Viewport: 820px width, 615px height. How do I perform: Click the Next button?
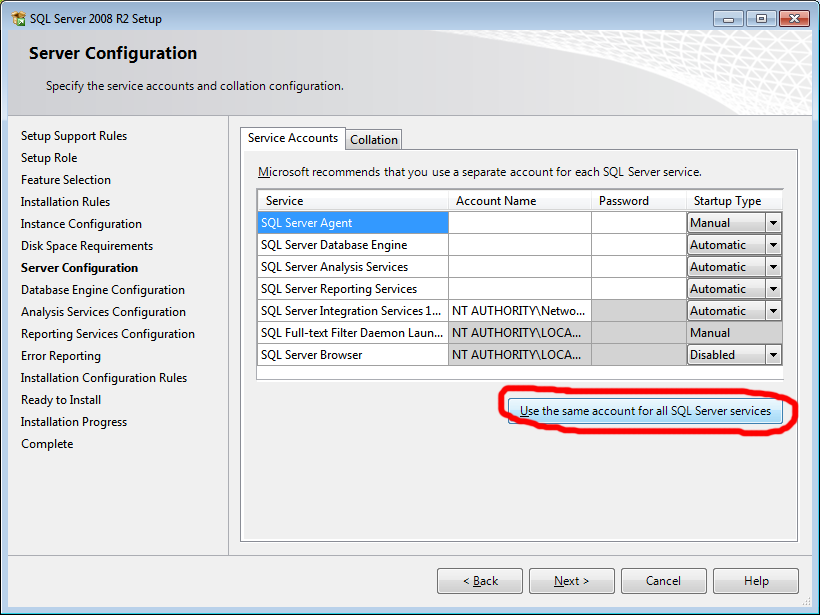[571, 581]
